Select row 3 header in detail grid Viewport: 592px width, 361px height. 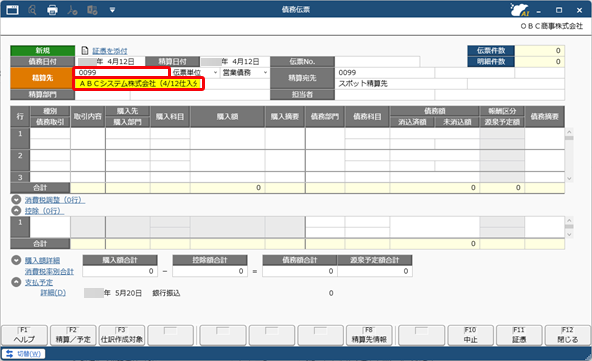(x=20, y=177)
